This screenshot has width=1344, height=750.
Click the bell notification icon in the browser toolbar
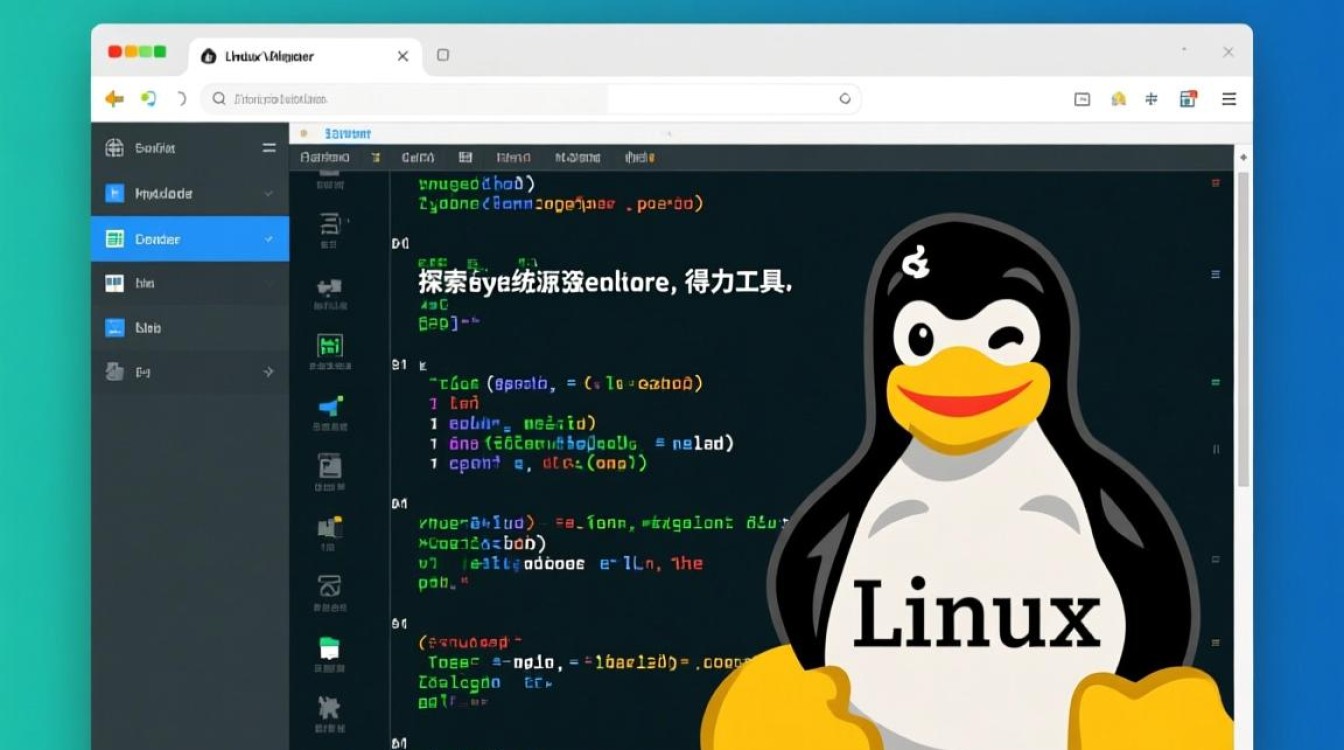pos(1118,98)
